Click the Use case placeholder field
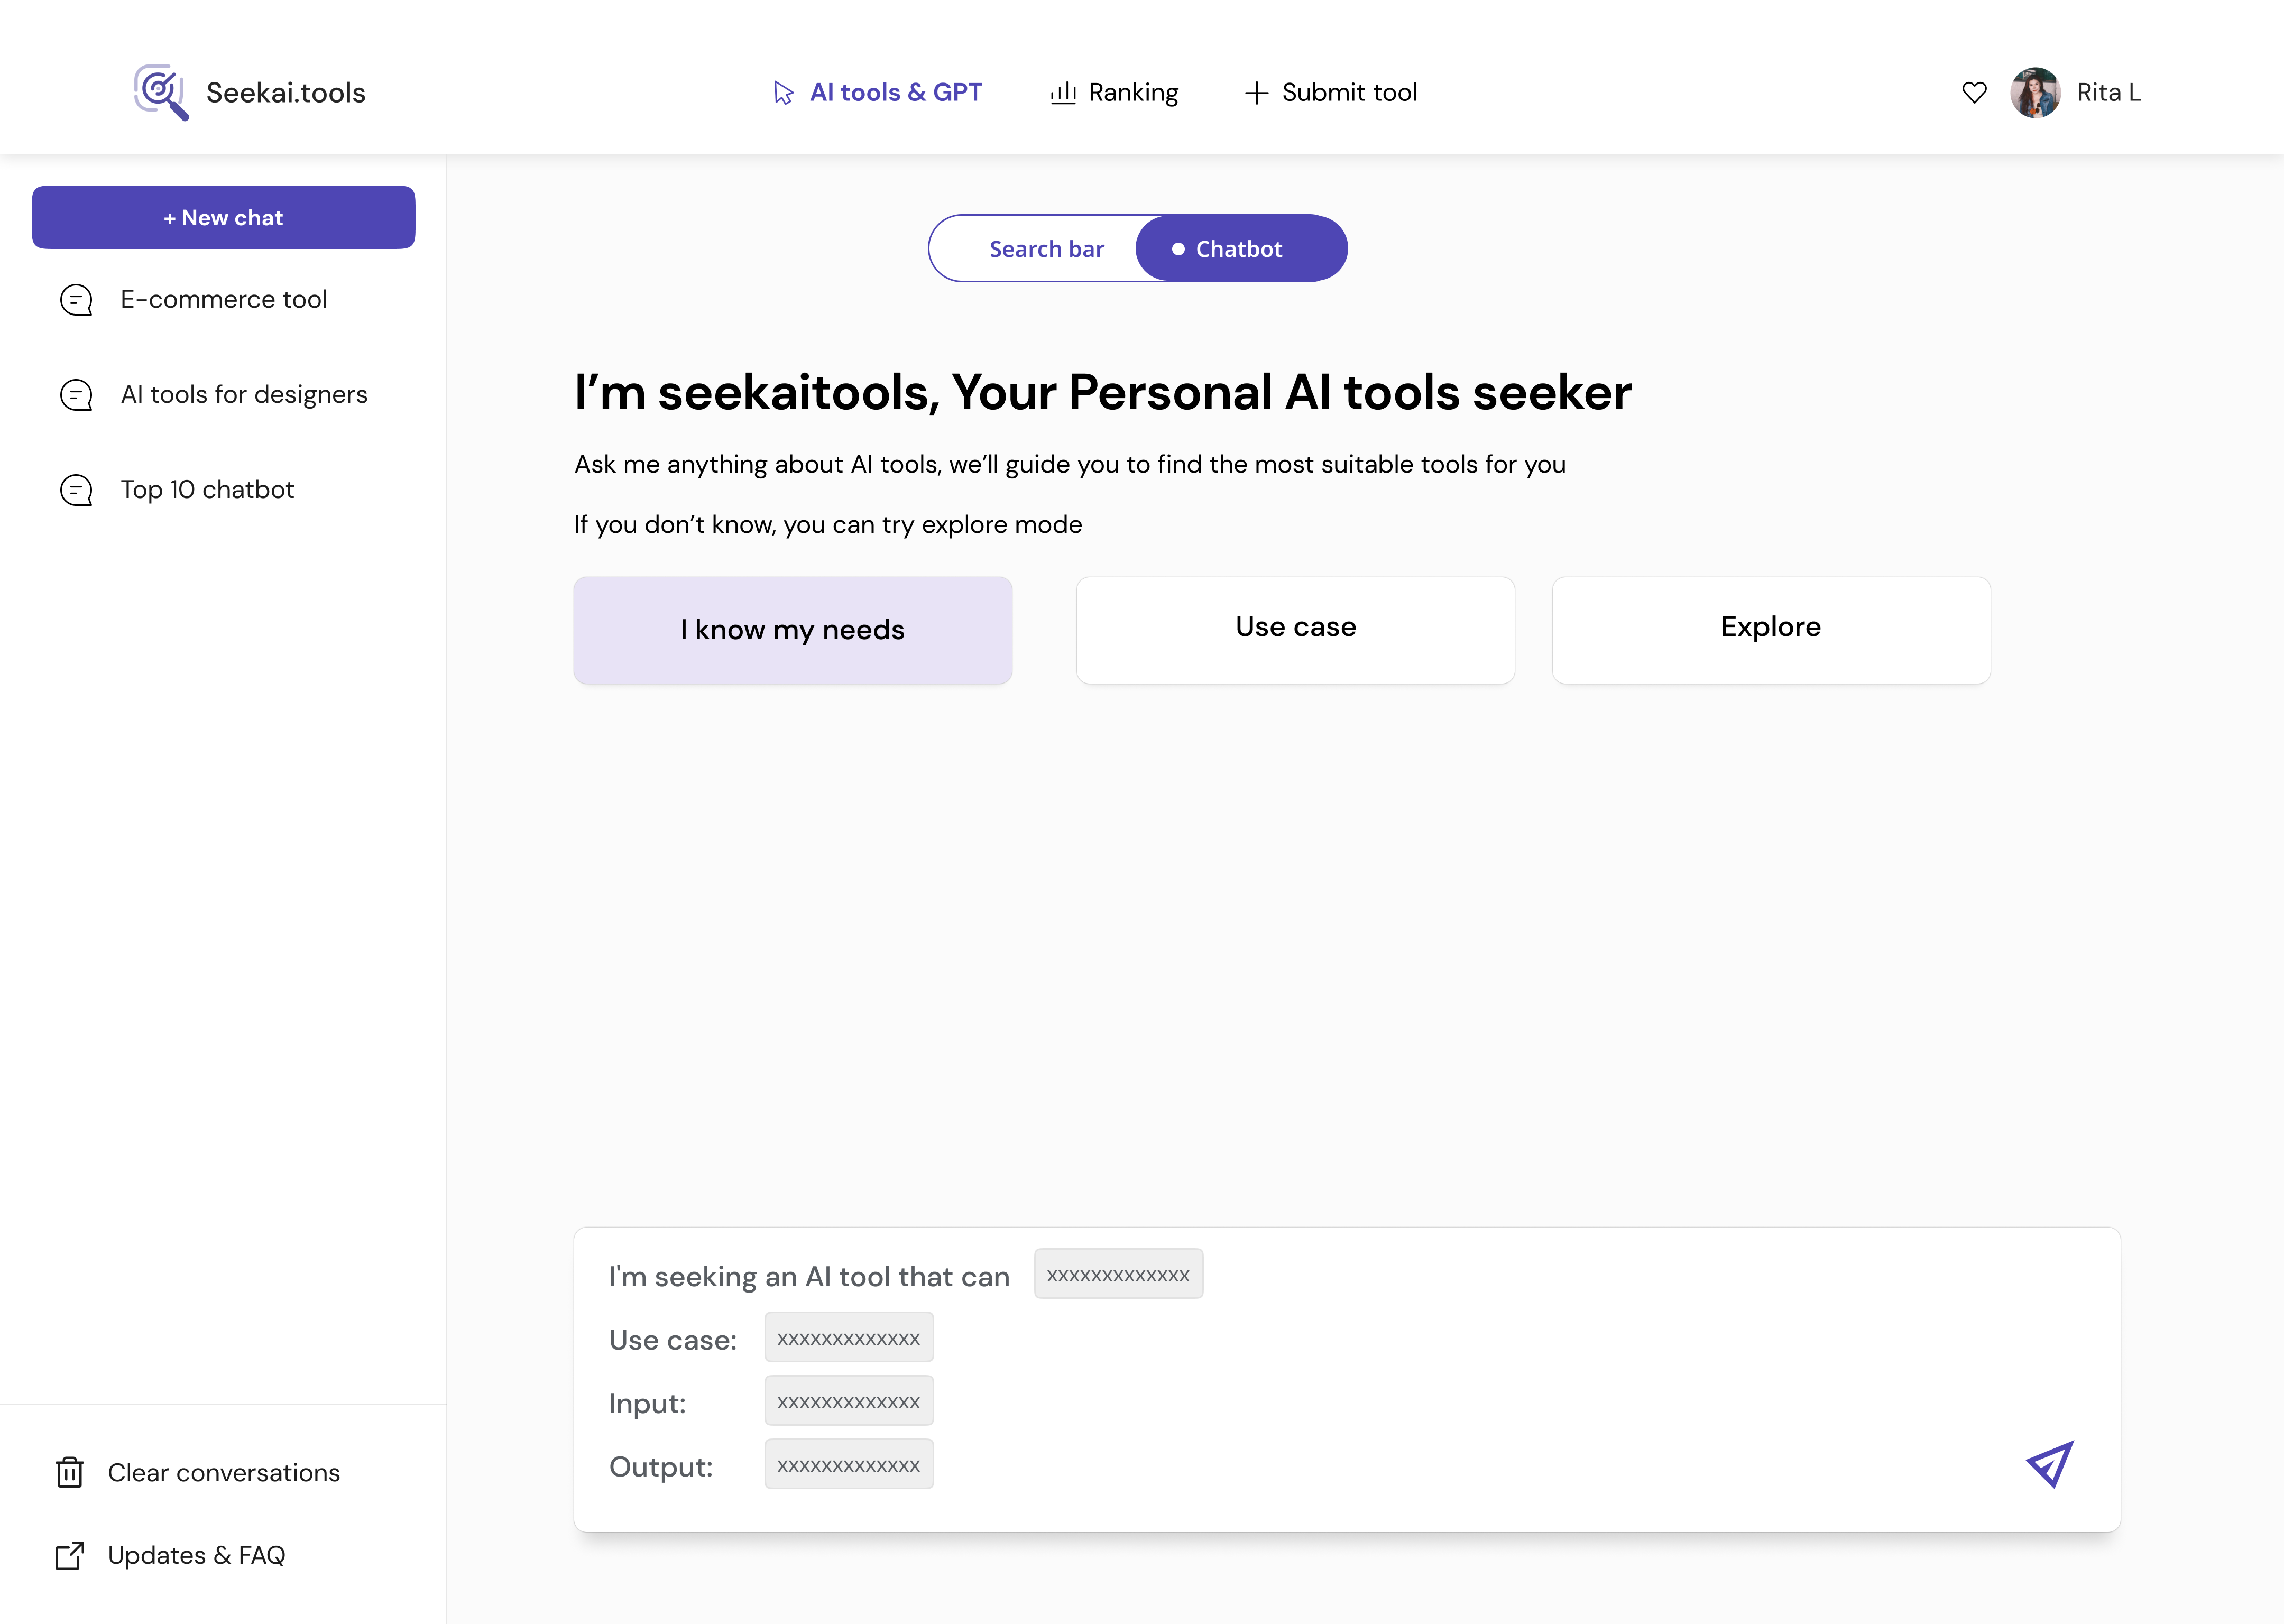Viewport: 2284px width, 1624px height. pos(848,1338)
